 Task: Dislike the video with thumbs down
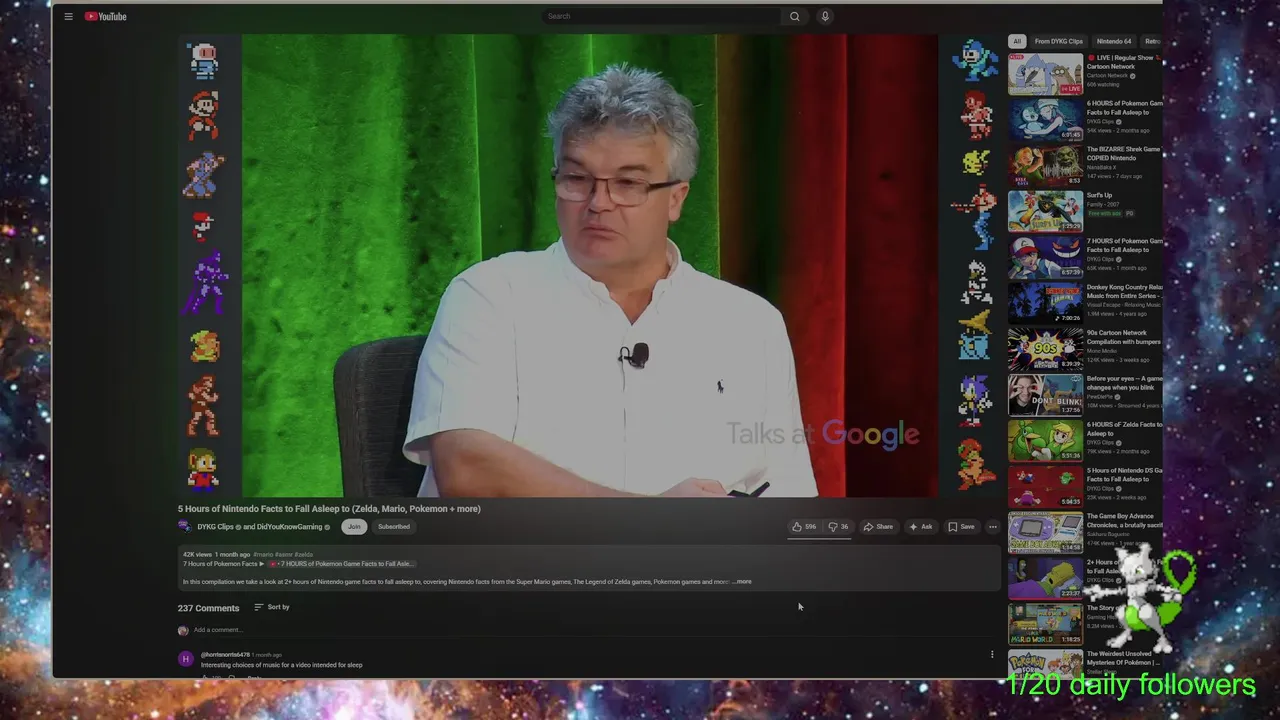tap(838, 527)
